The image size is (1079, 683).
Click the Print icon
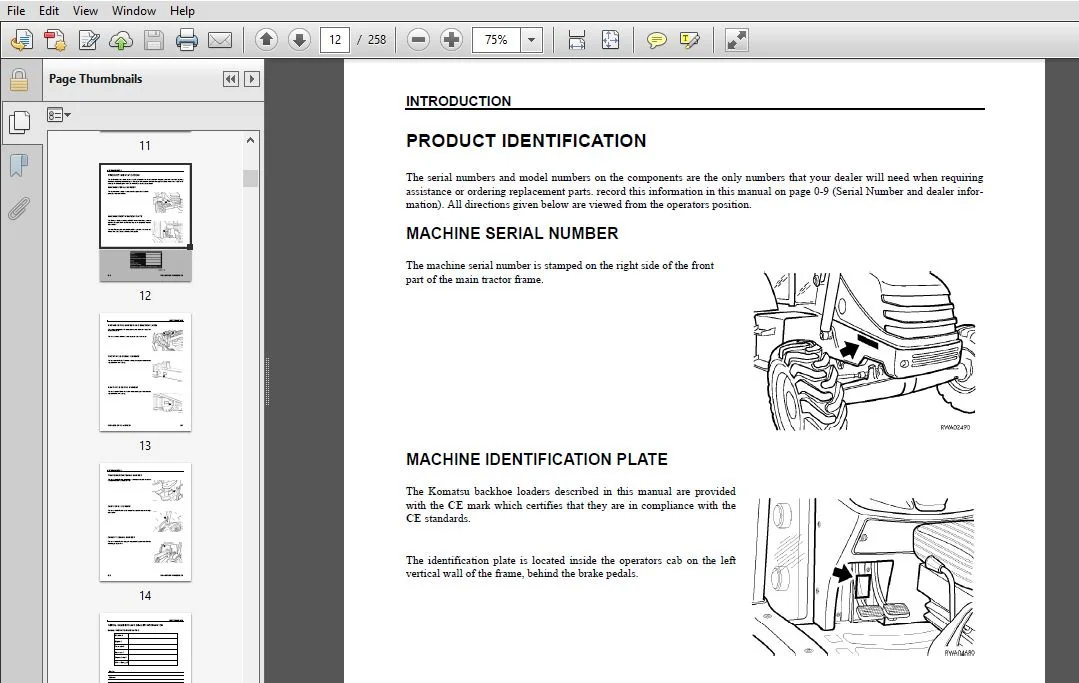coord(186,40)
